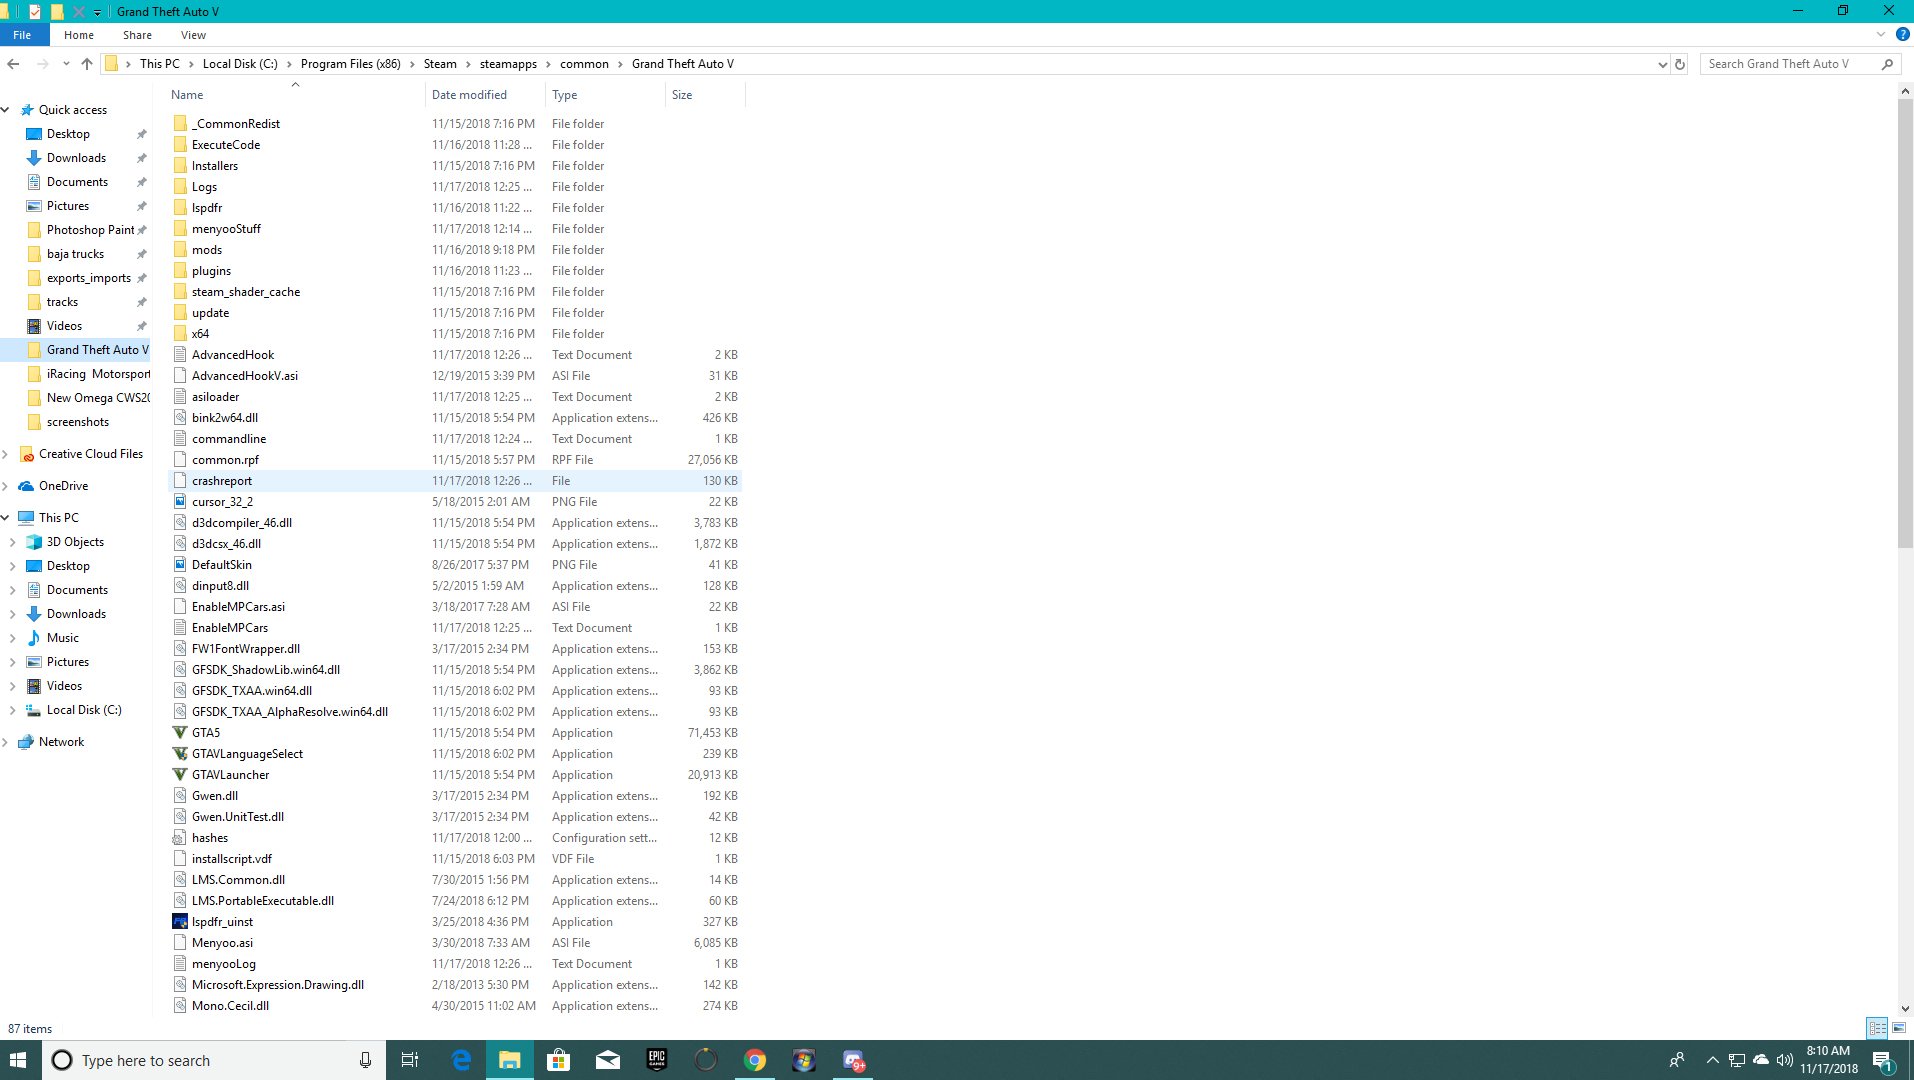This screenshot has width=1914, height=1080.
Task: Click the GTAVLauncher application icon
Action: point(180,775)
